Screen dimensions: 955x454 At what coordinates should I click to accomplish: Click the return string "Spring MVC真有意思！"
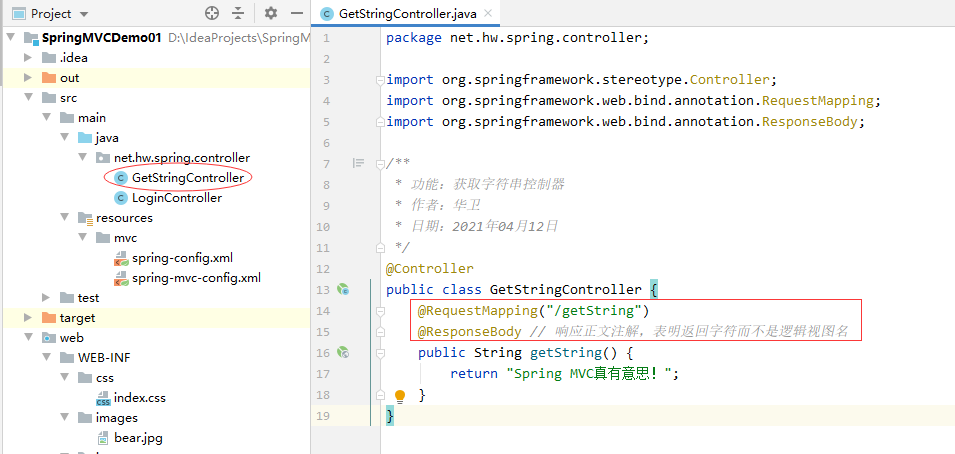click(x=588, y=374)
